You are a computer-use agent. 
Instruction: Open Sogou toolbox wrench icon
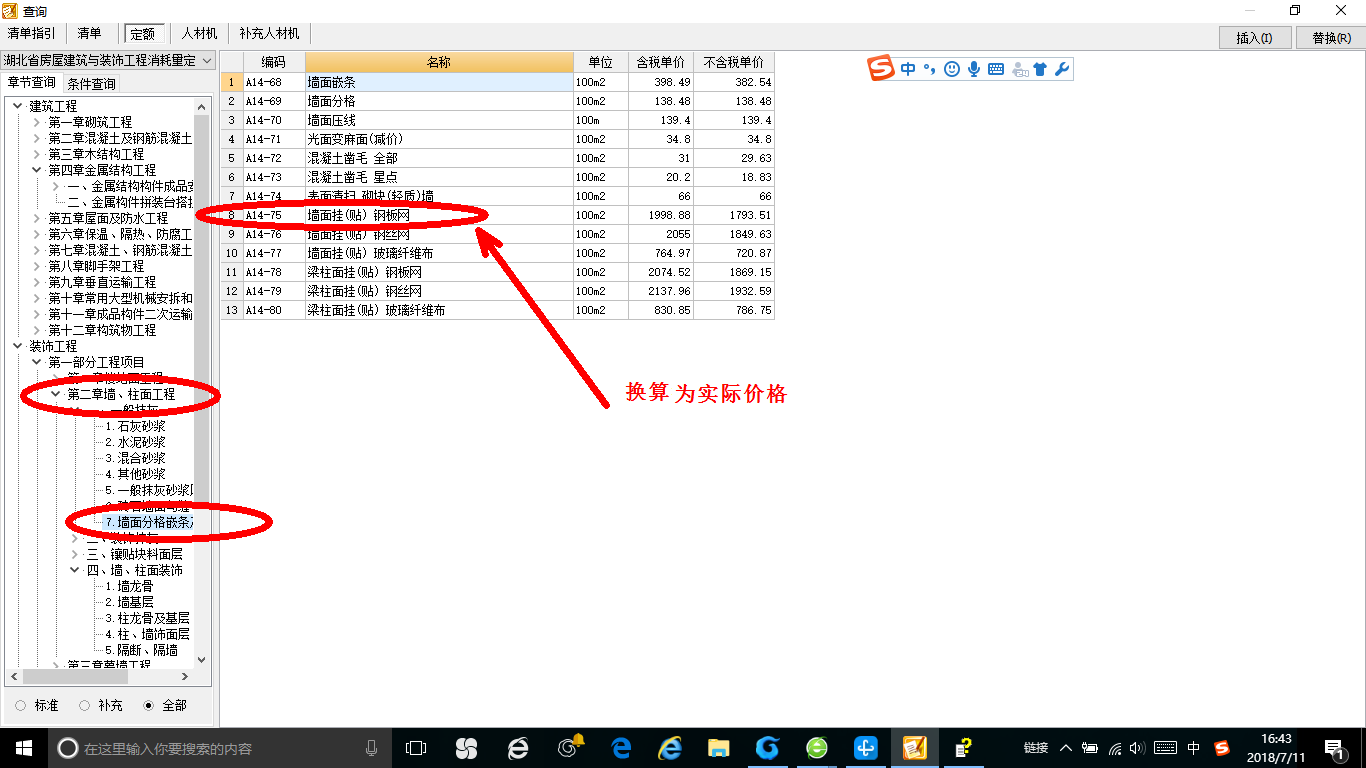tap(1062, 69)
